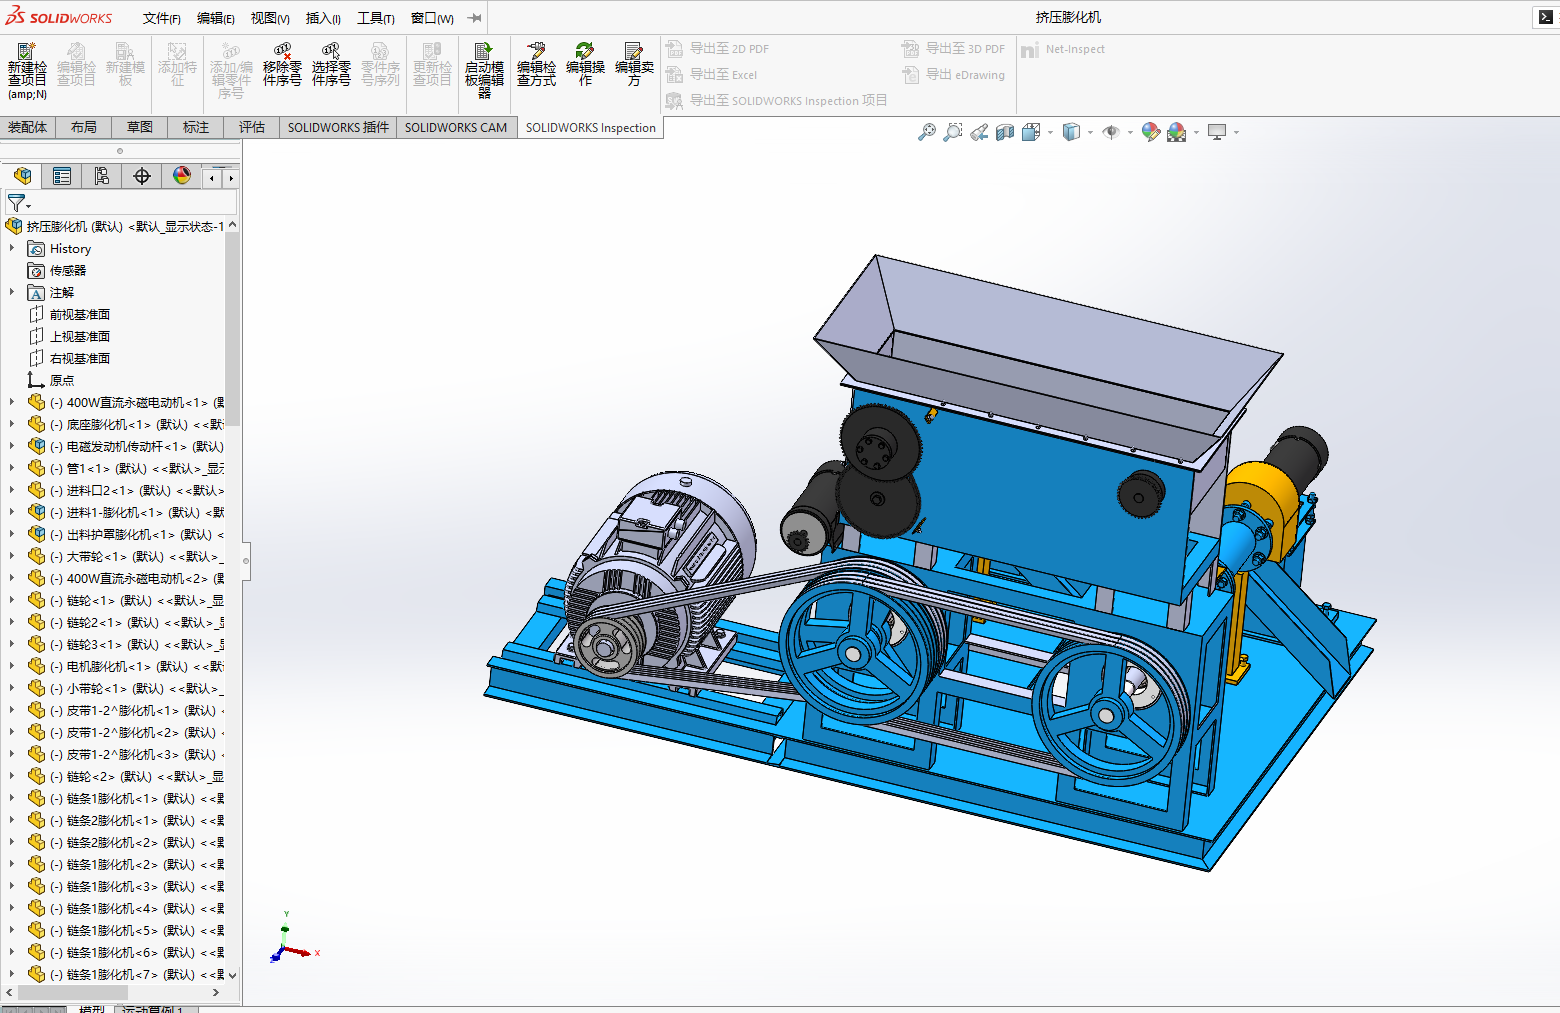Open the 窗口(W) menu
Viewport: 1560px width, 1013px height.
pos(432,18)
